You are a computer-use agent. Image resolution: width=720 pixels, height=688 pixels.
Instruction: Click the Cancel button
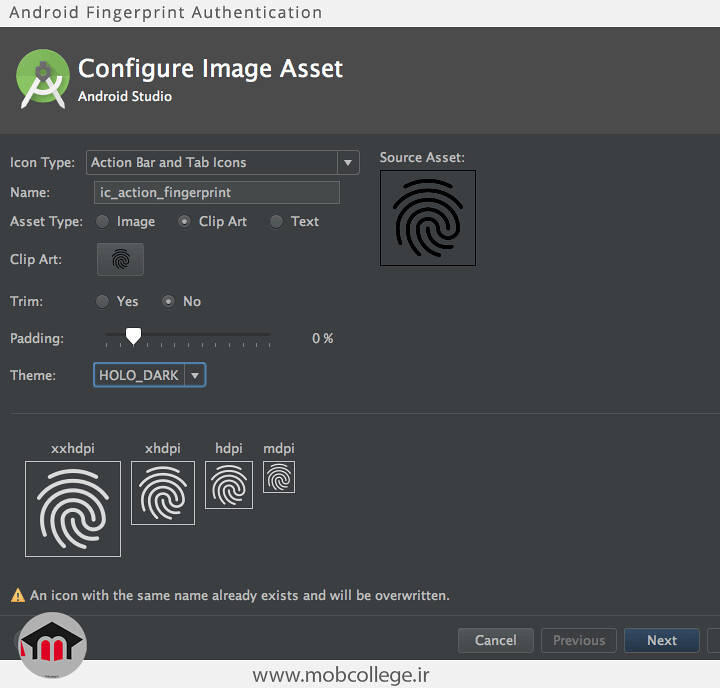pos(496,640)
